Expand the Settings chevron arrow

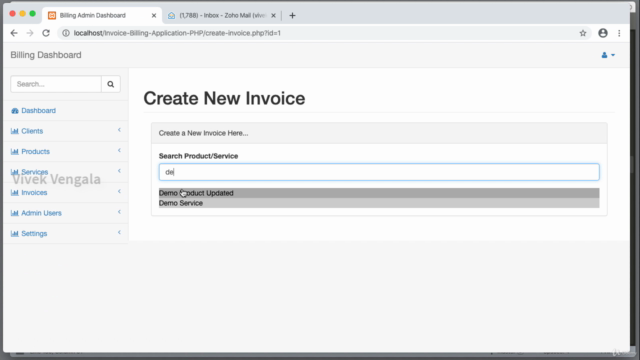(x=119, y=232)
